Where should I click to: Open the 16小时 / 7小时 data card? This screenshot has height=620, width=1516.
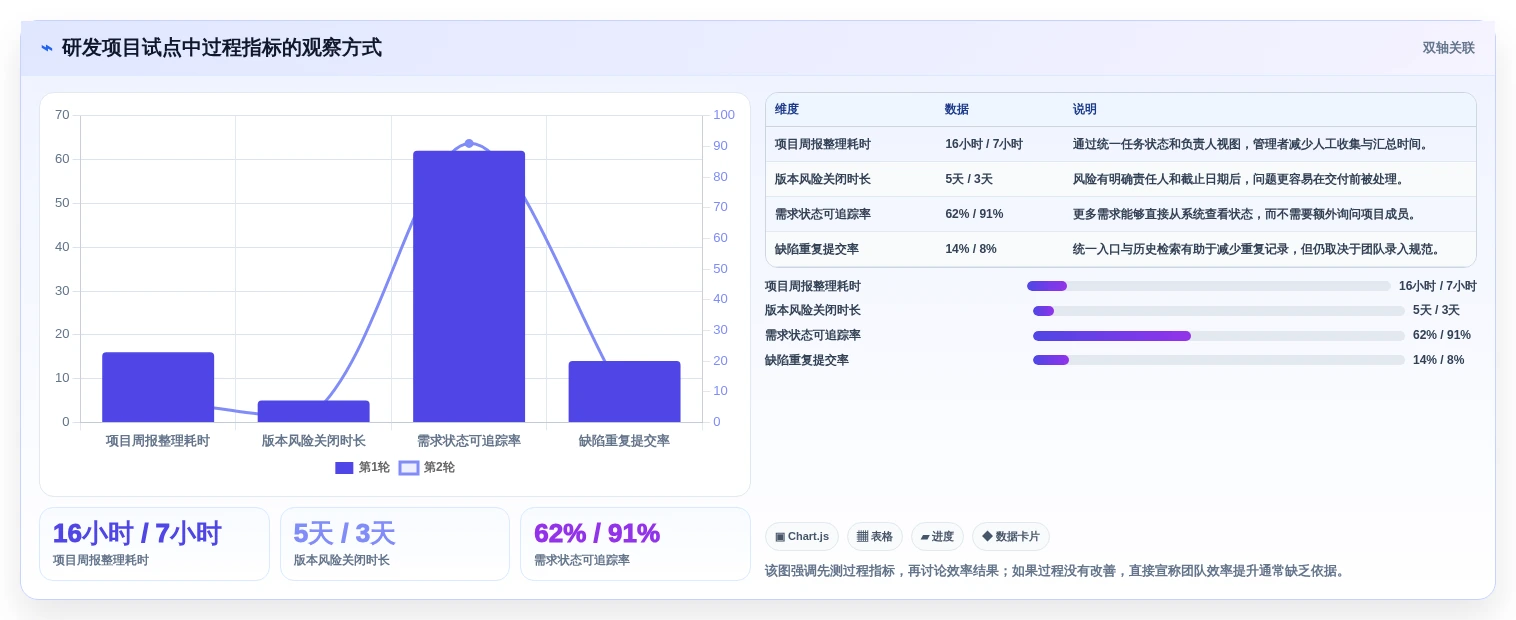point(154,544)
